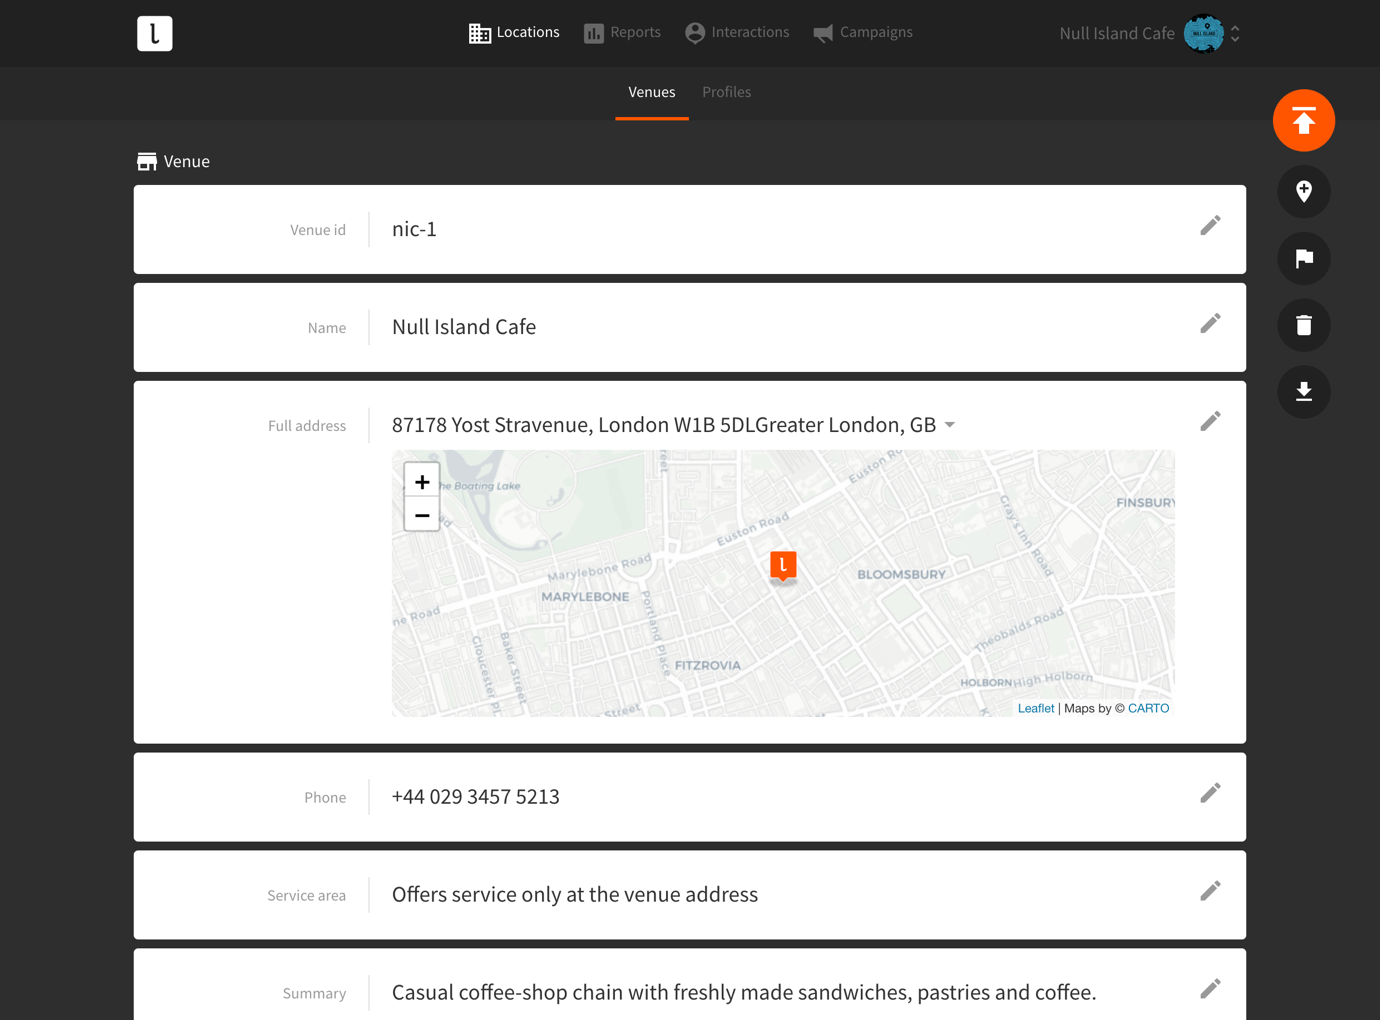Switch to the Profiles tab

tap(726, 92)
